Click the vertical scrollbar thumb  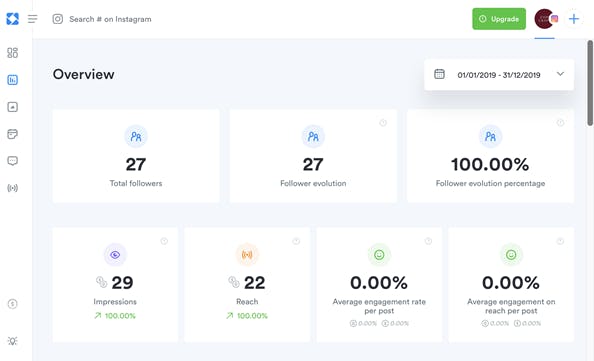(x=590, y=83)
